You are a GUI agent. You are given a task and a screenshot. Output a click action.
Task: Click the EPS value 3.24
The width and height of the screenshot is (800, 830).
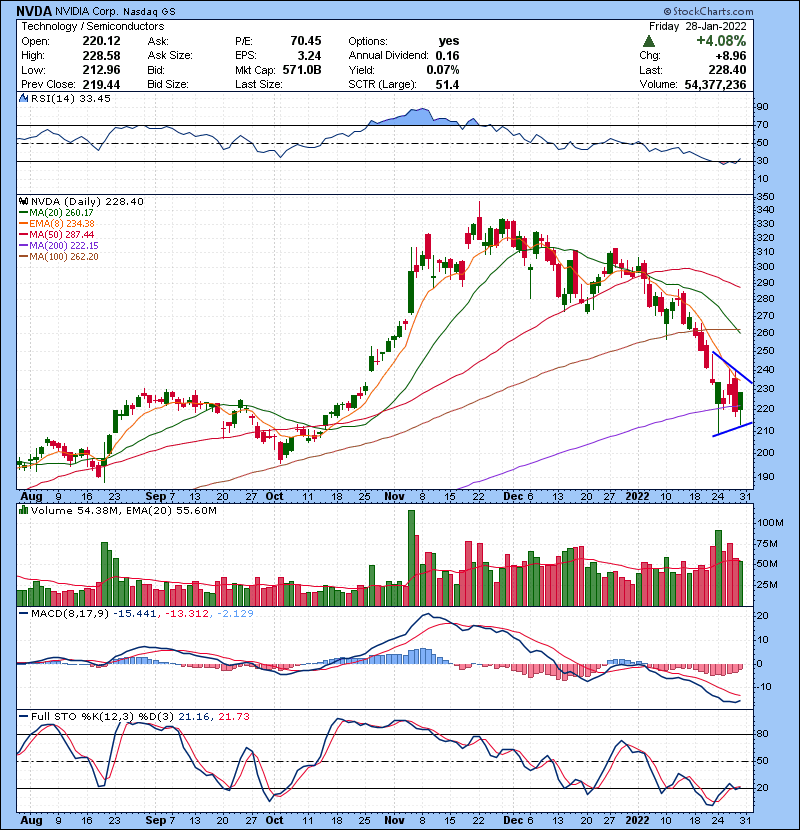[x=309, y=56]
